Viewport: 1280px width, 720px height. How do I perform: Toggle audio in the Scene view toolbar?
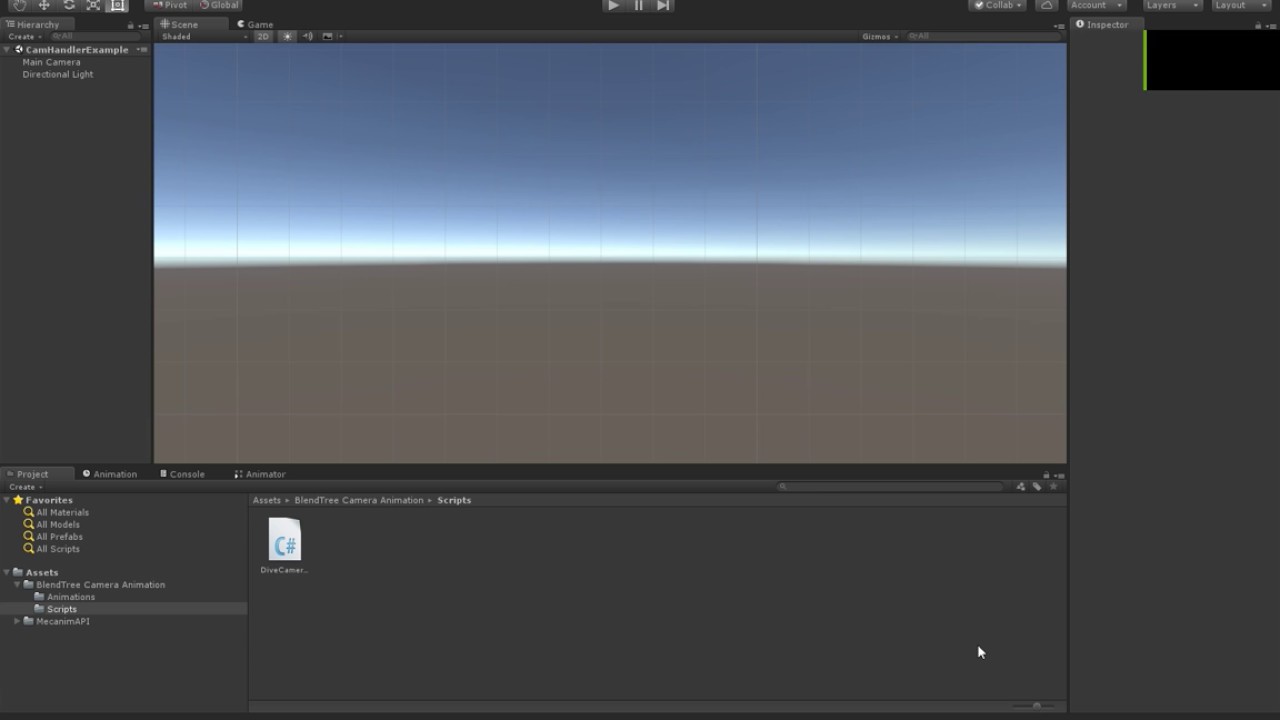tap(308, 36)
